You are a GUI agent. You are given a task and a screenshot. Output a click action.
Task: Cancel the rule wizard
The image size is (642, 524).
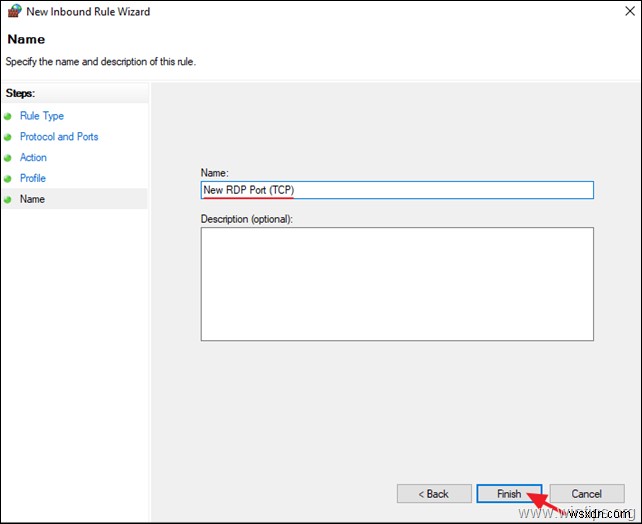point(587,494)
